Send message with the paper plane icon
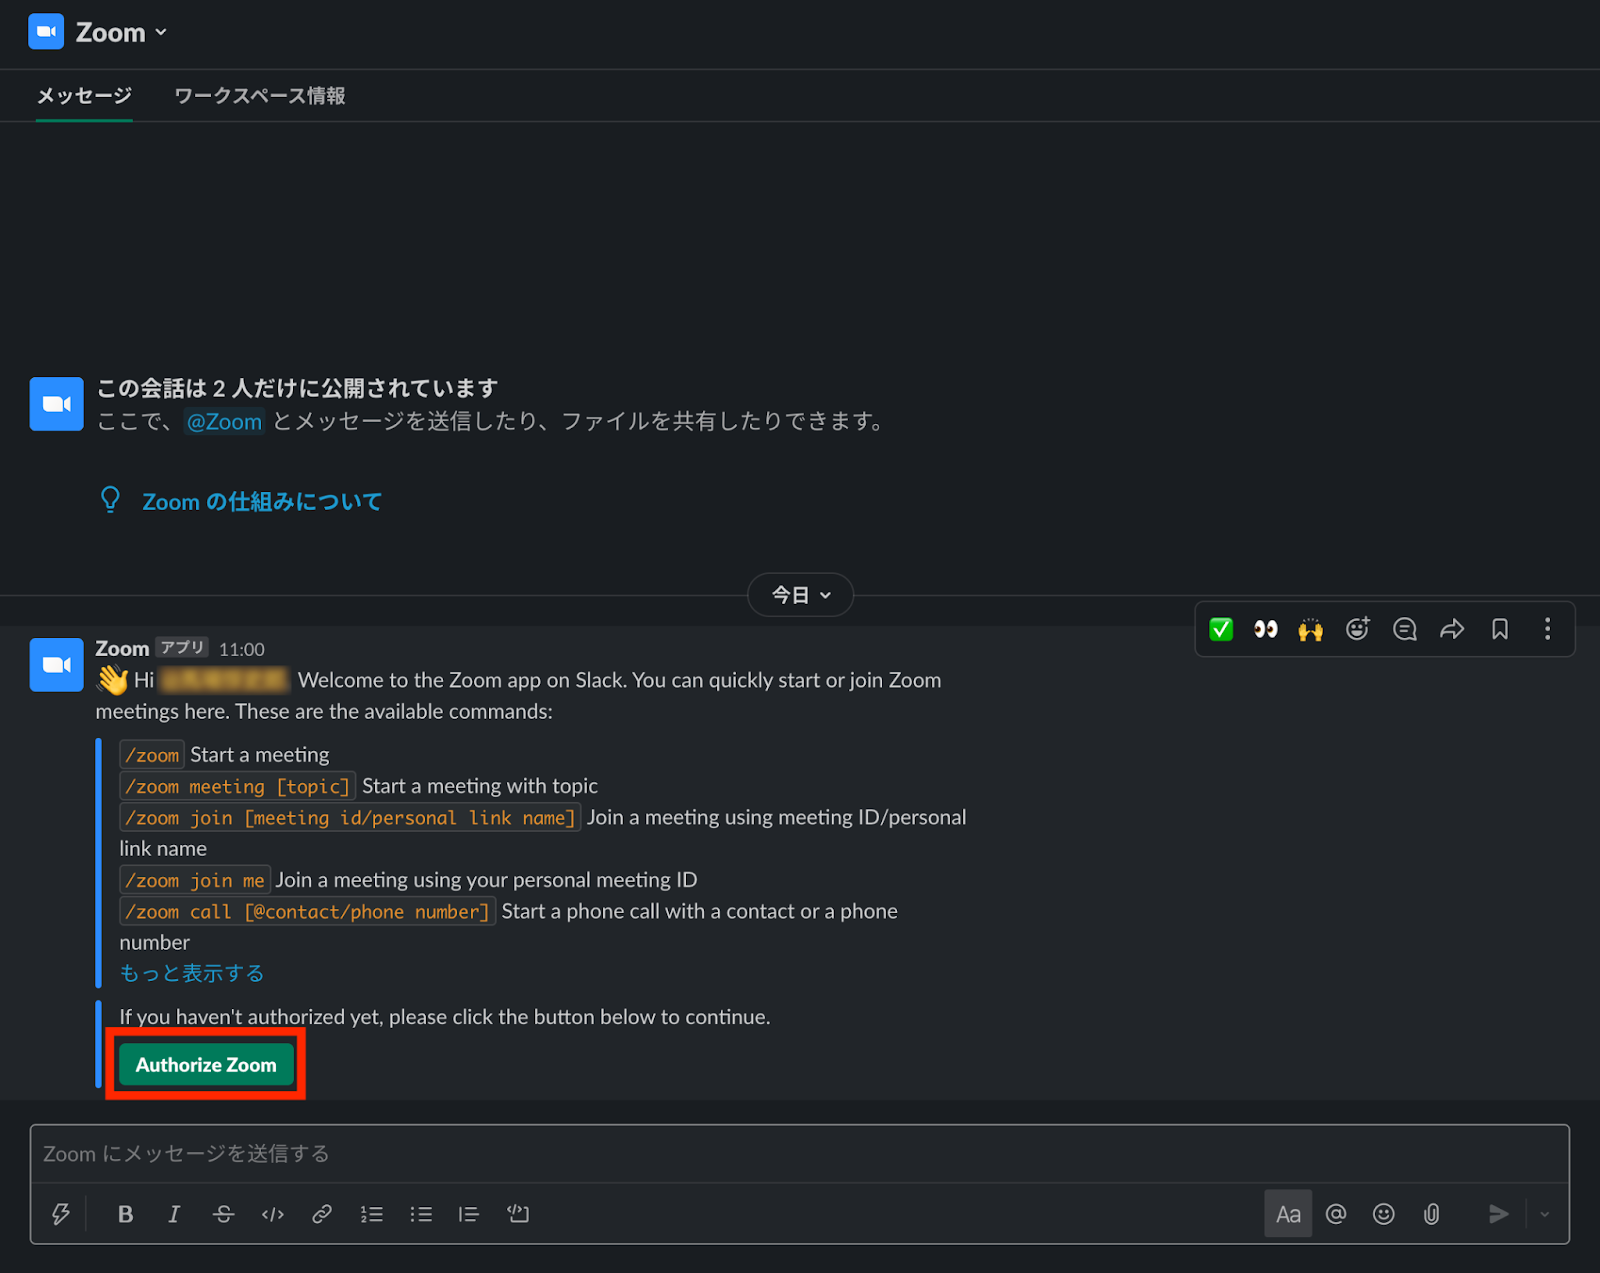Viewport: 1600px width, 1273px height. [x=1498, y=1214]
